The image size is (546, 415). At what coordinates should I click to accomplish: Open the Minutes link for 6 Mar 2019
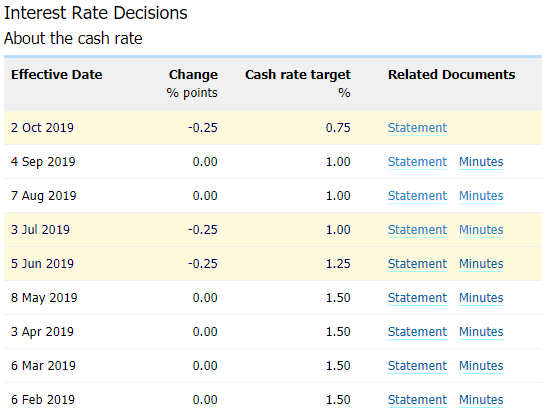pyautogui.click(x=481, y=366)
